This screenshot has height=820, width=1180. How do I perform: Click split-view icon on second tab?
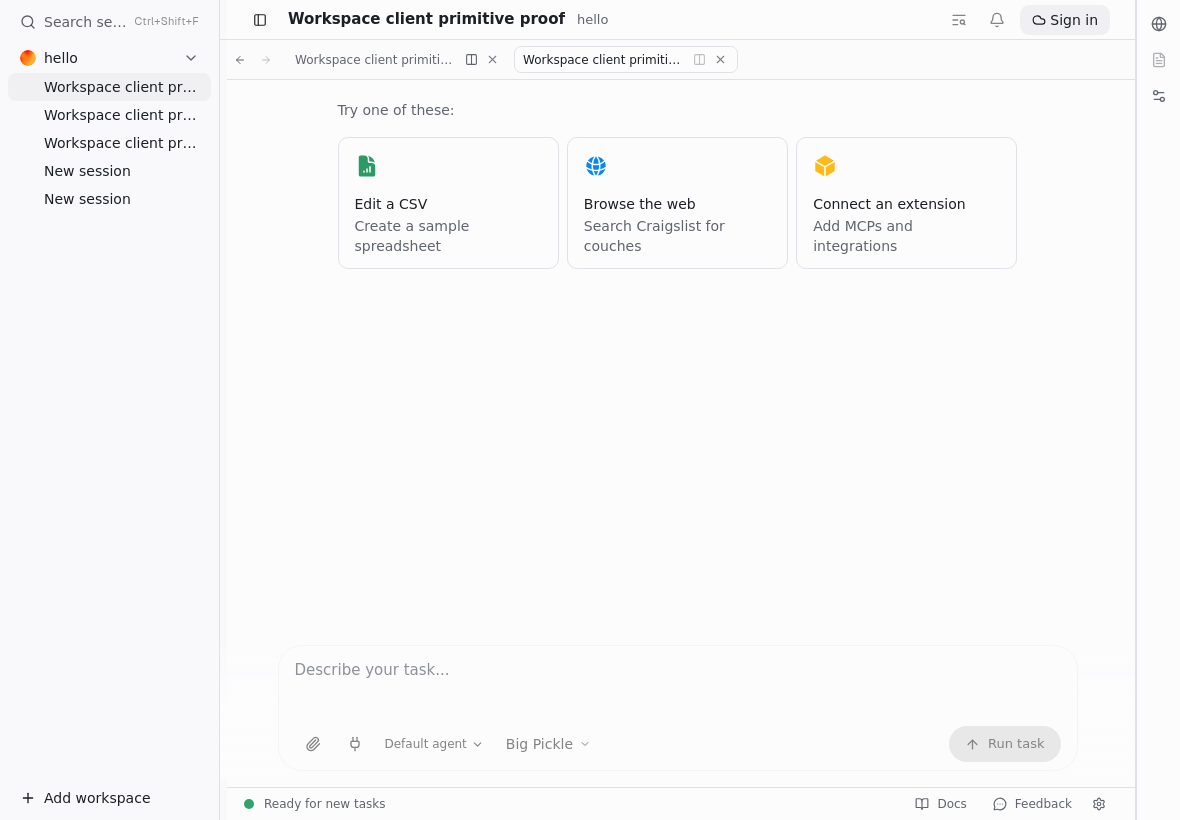pos(699,60)
